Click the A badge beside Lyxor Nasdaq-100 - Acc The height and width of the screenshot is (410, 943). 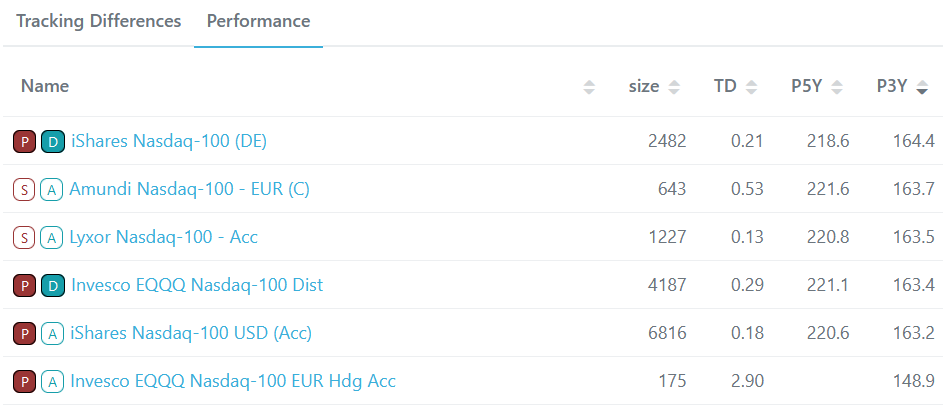[51, 237]
